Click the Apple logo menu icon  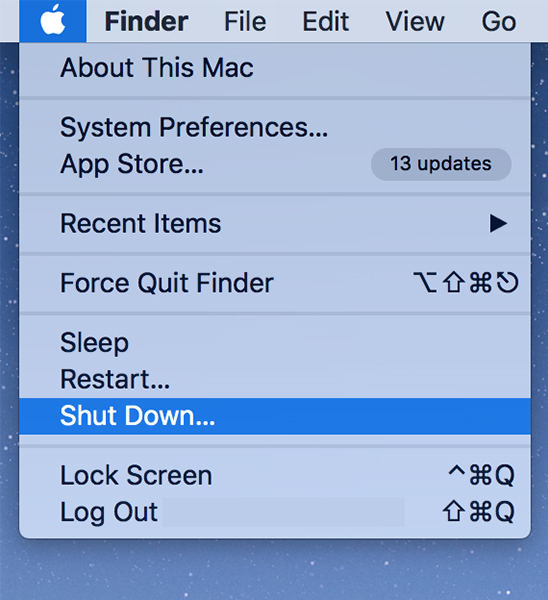[x=53, y=21]
